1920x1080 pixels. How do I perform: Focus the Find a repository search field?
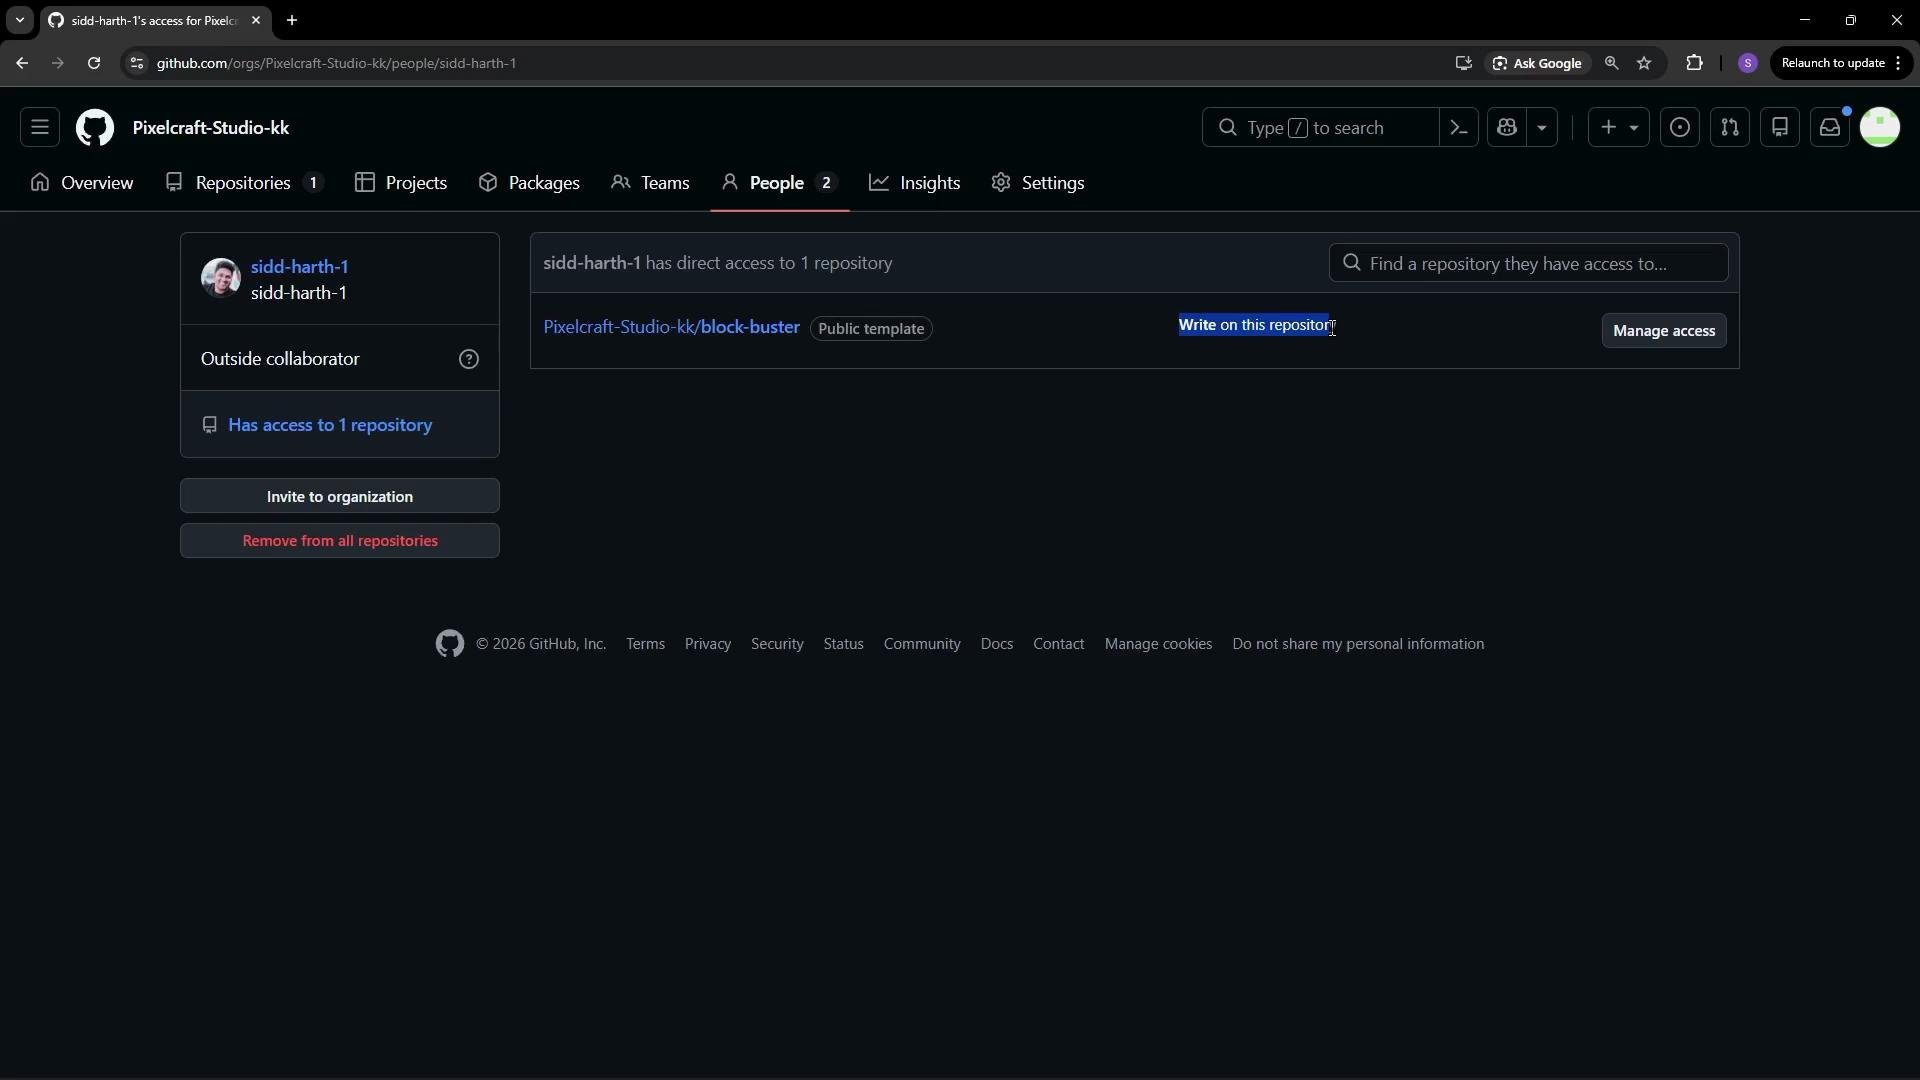click(1529, 263)
